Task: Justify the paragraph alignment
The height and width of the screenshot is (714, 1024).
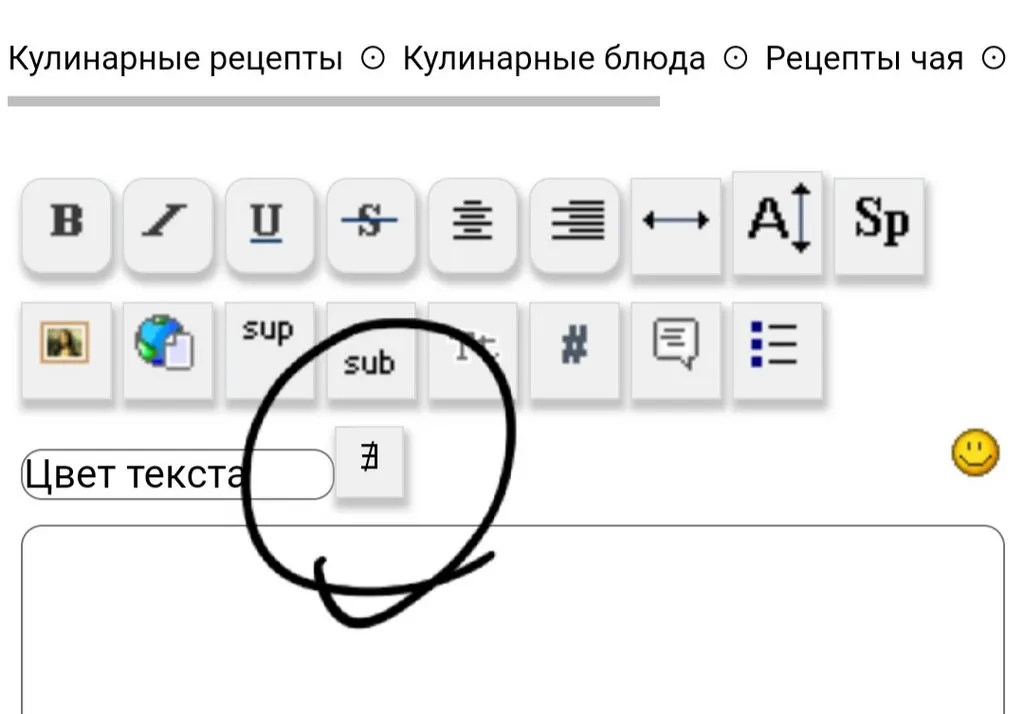Action: [x=575, y=224]
